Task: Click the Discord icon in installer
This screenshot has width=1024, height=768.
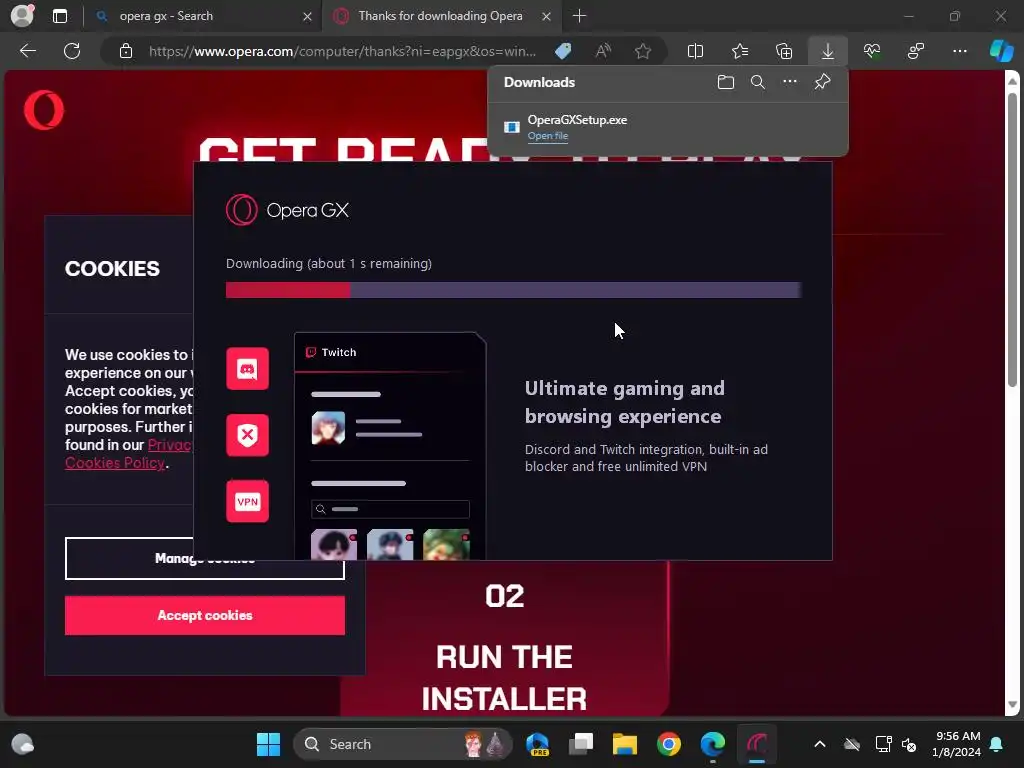Action: pyautogui.click(x=248, y=369)
